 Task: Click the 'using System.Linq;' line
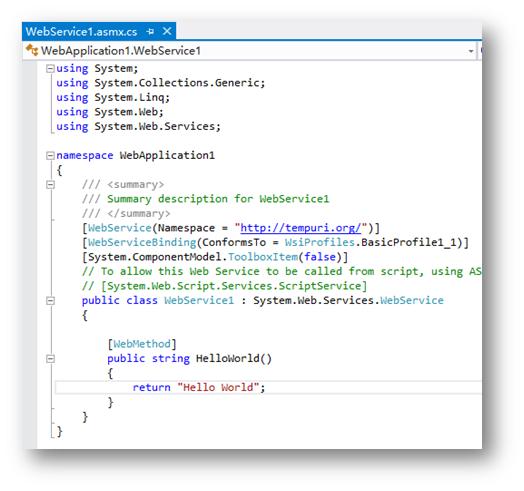point(113,98)
